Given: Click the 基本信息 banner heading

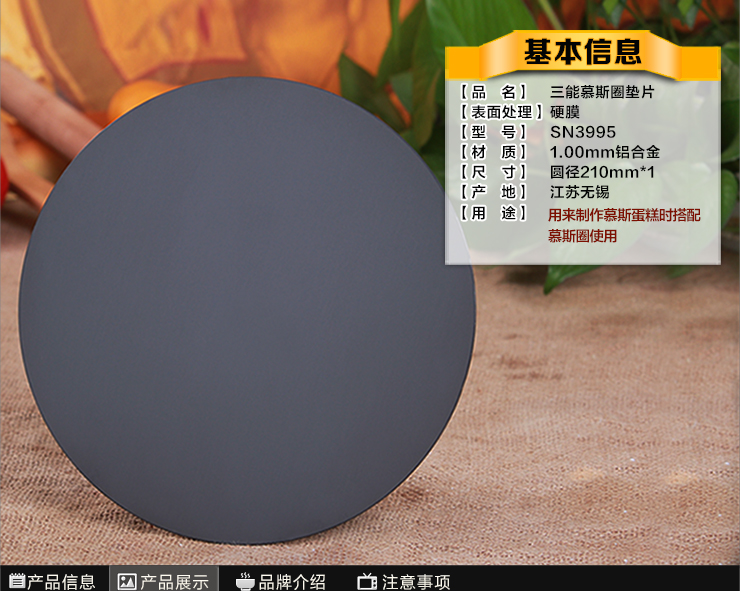Looking at the screenshot, I should pyautogui.click(x=582, y=52).
